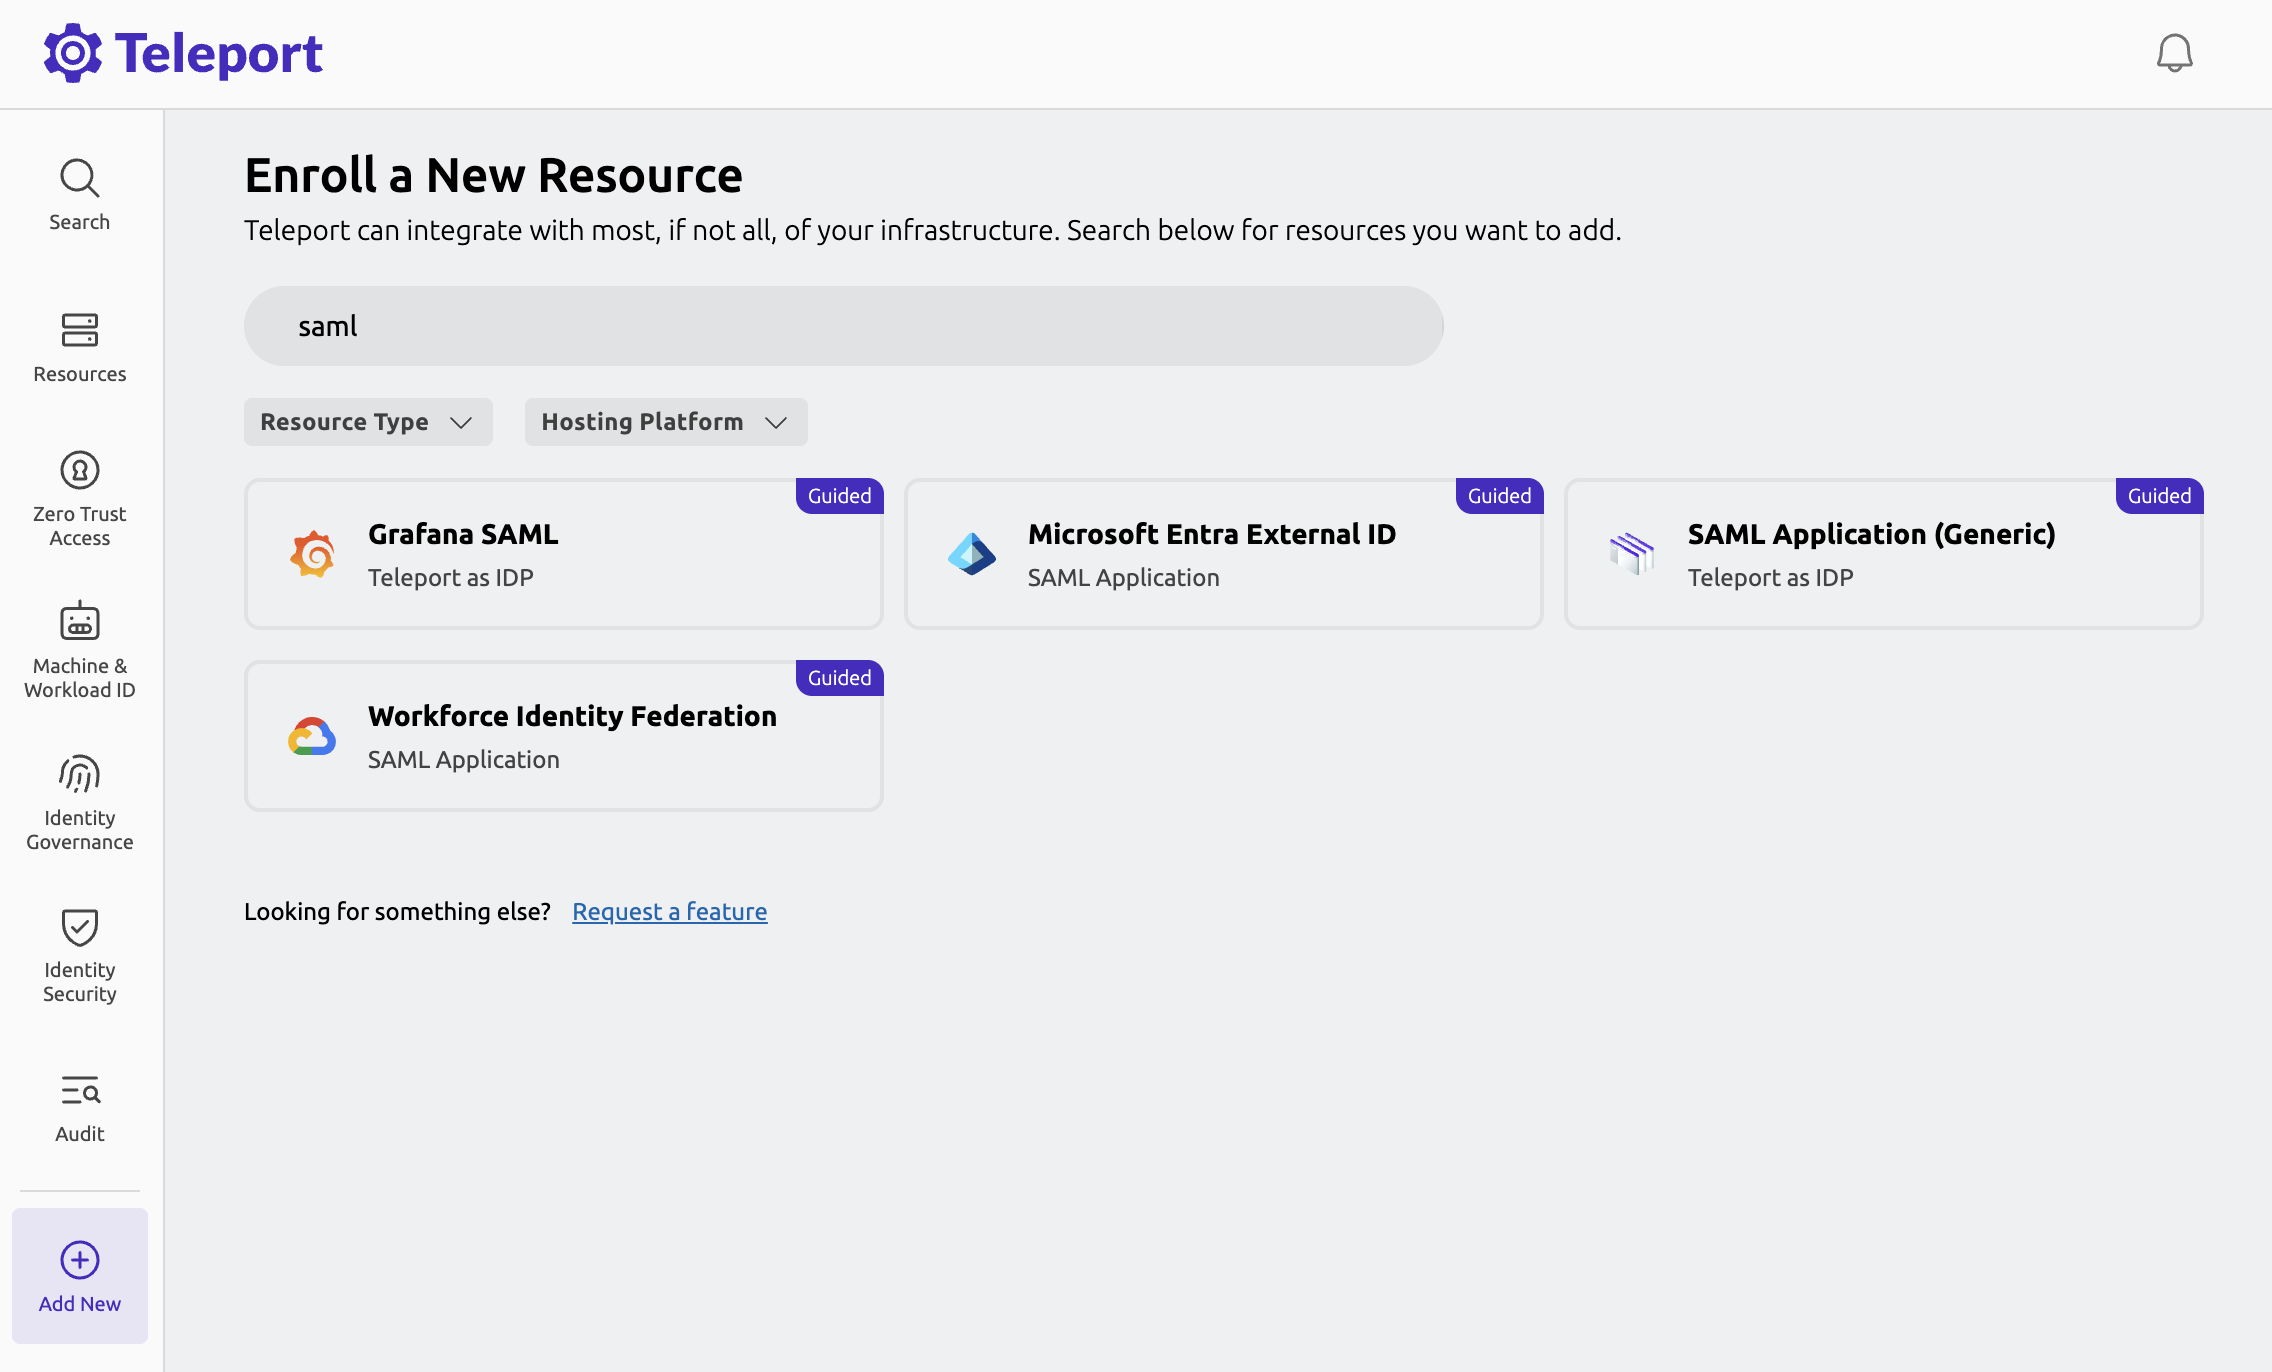The image size is (2272, 1372).
Task: Click the Teleport logo
Action: tap(184, 52)
